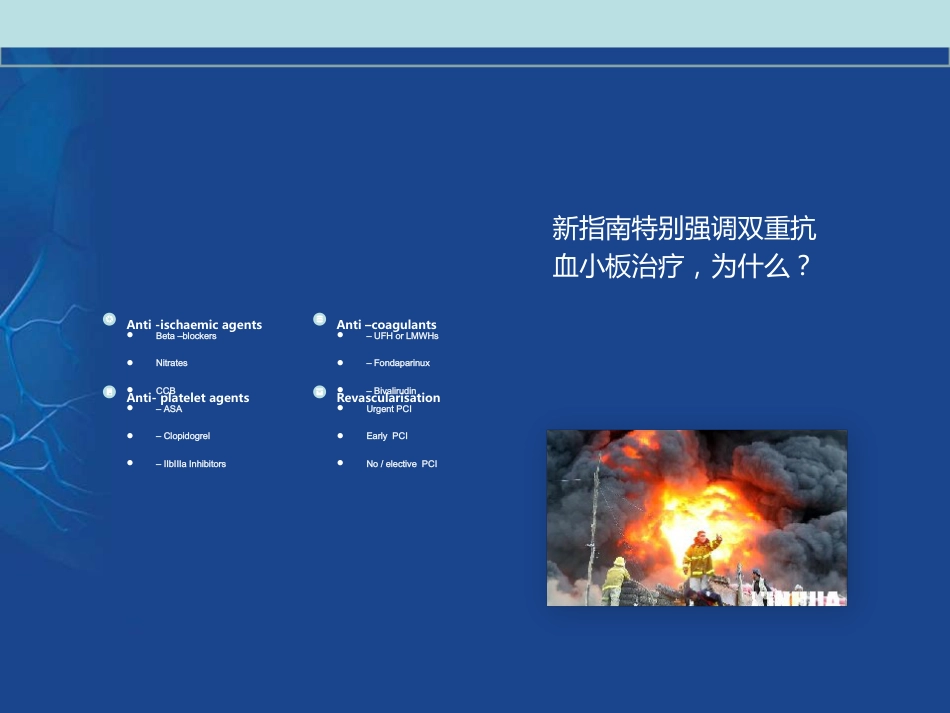
Task: Click the dark blue header bar
Action: coord(475,57)
